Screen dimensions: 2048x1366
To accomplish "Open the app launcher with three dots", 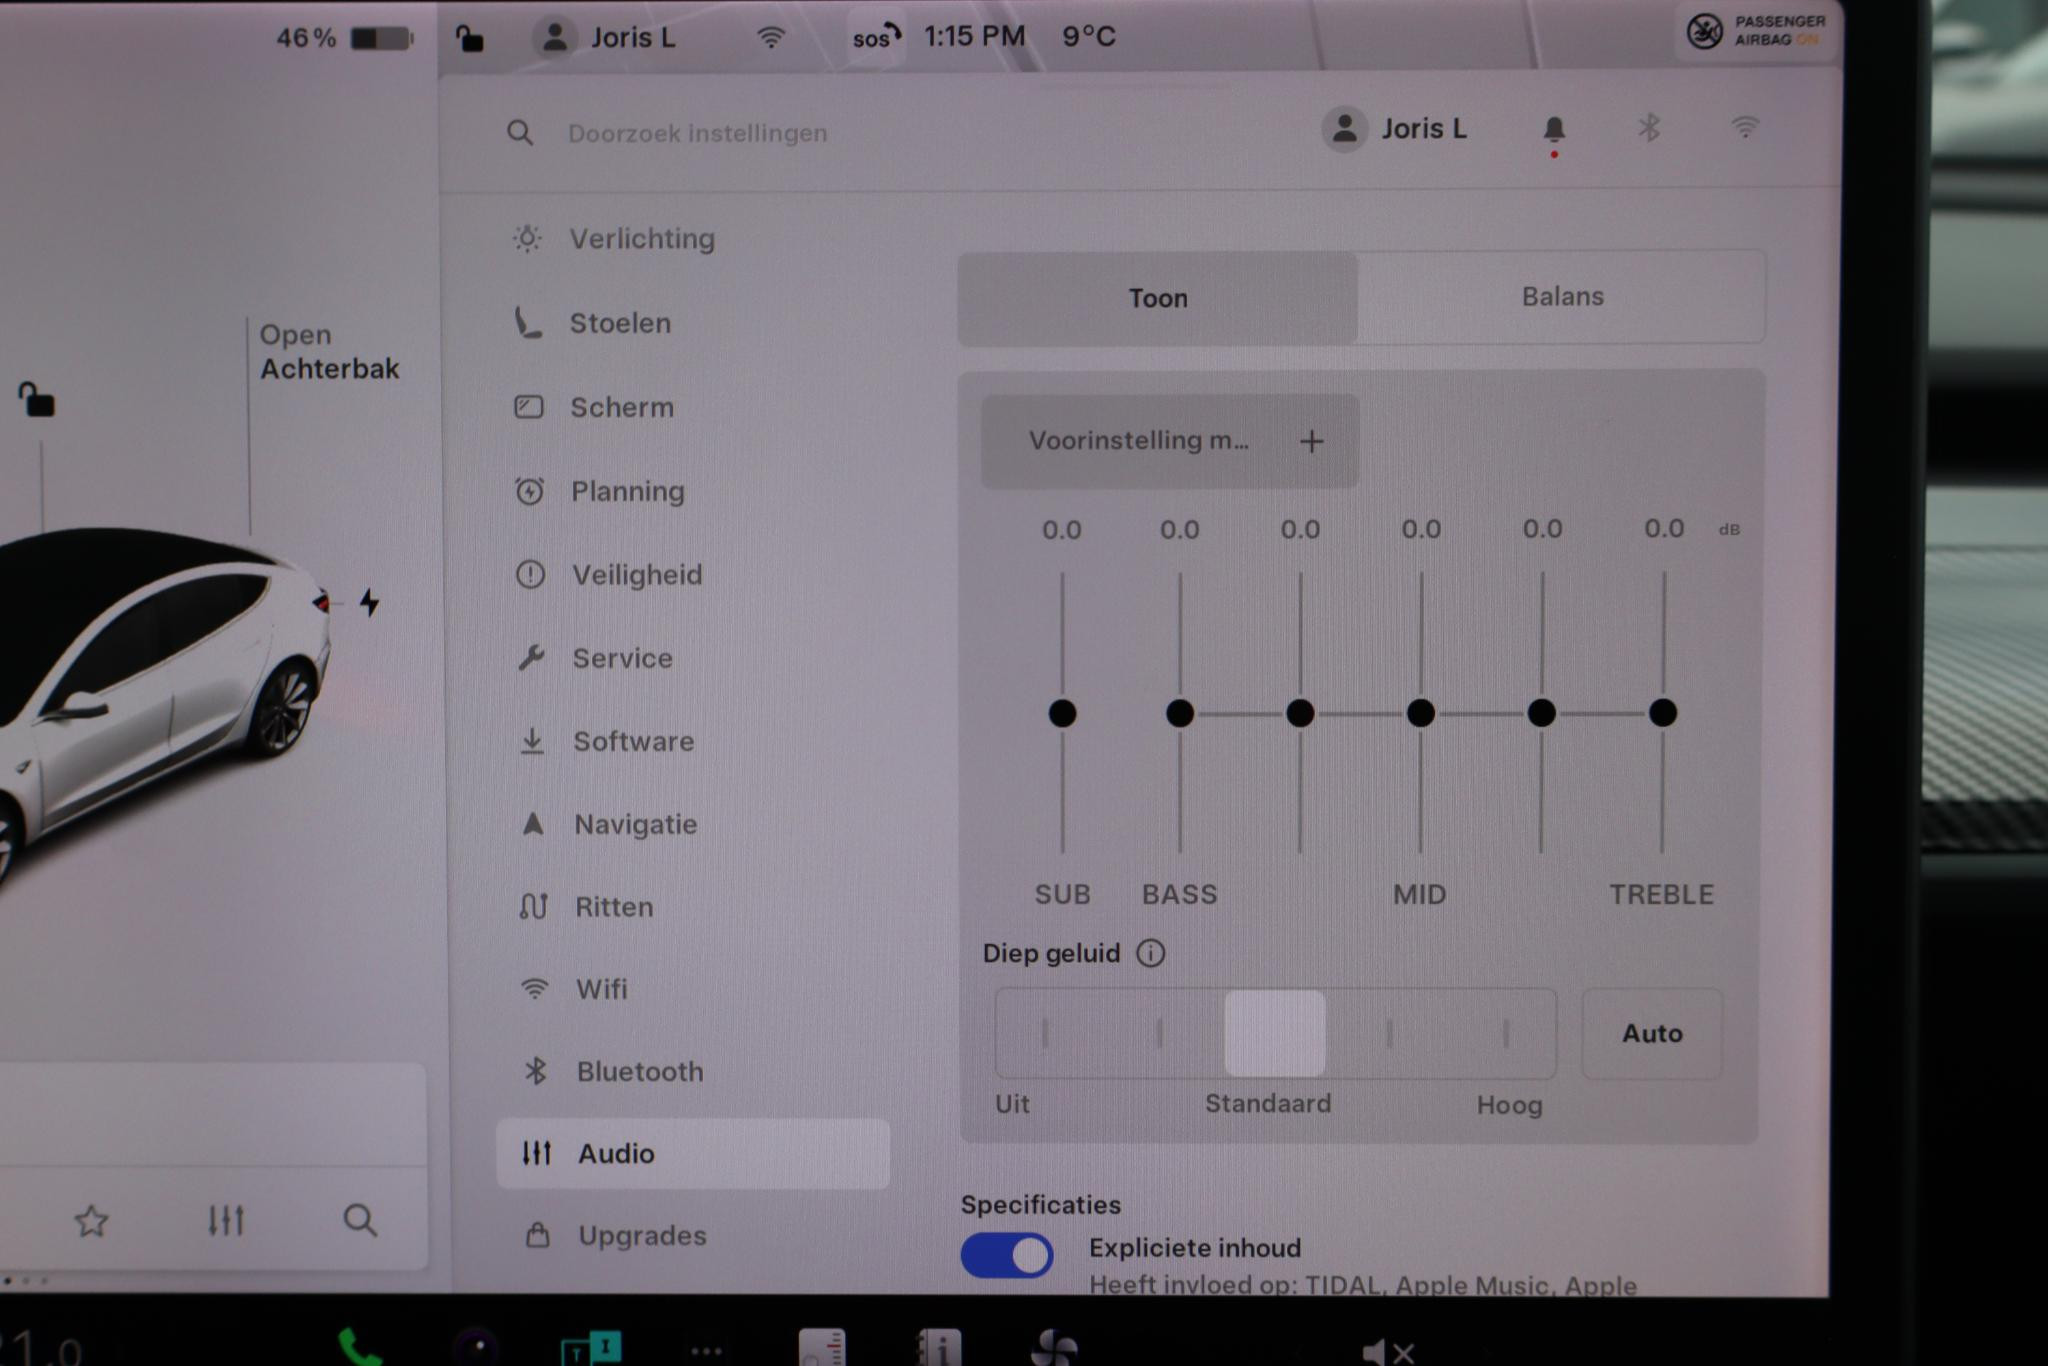I will 706,1352.
